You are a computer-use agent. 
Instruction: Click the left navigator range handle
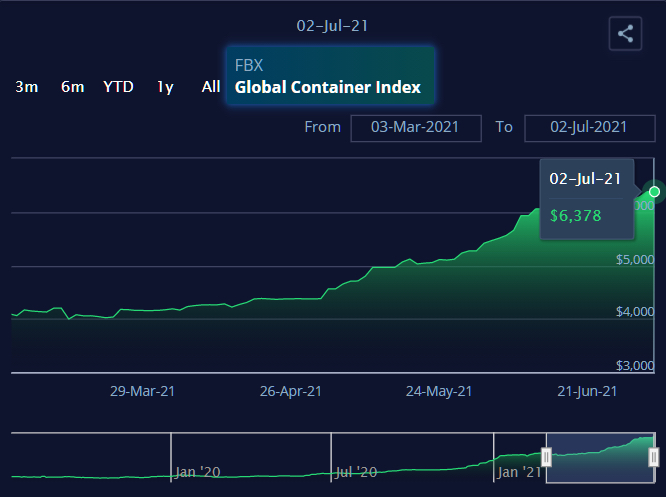coord(546,457)
